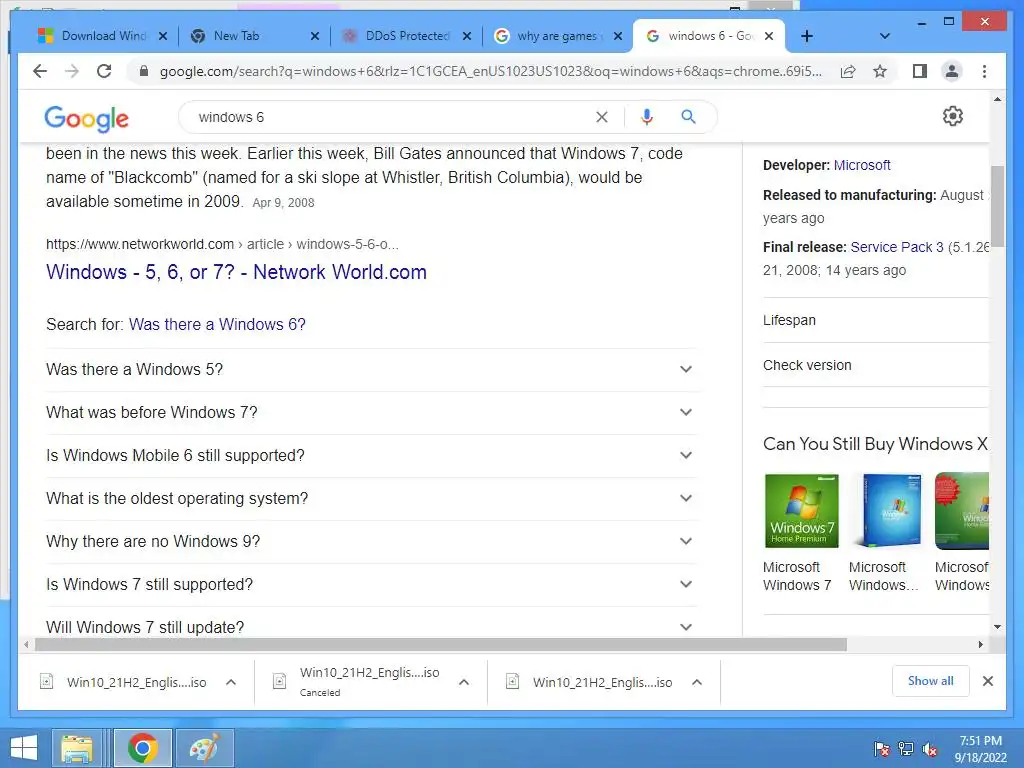Search for 'Was there a Windows 6?'
The width and height of the screenshot is (1024, 768).
(217, 325)
